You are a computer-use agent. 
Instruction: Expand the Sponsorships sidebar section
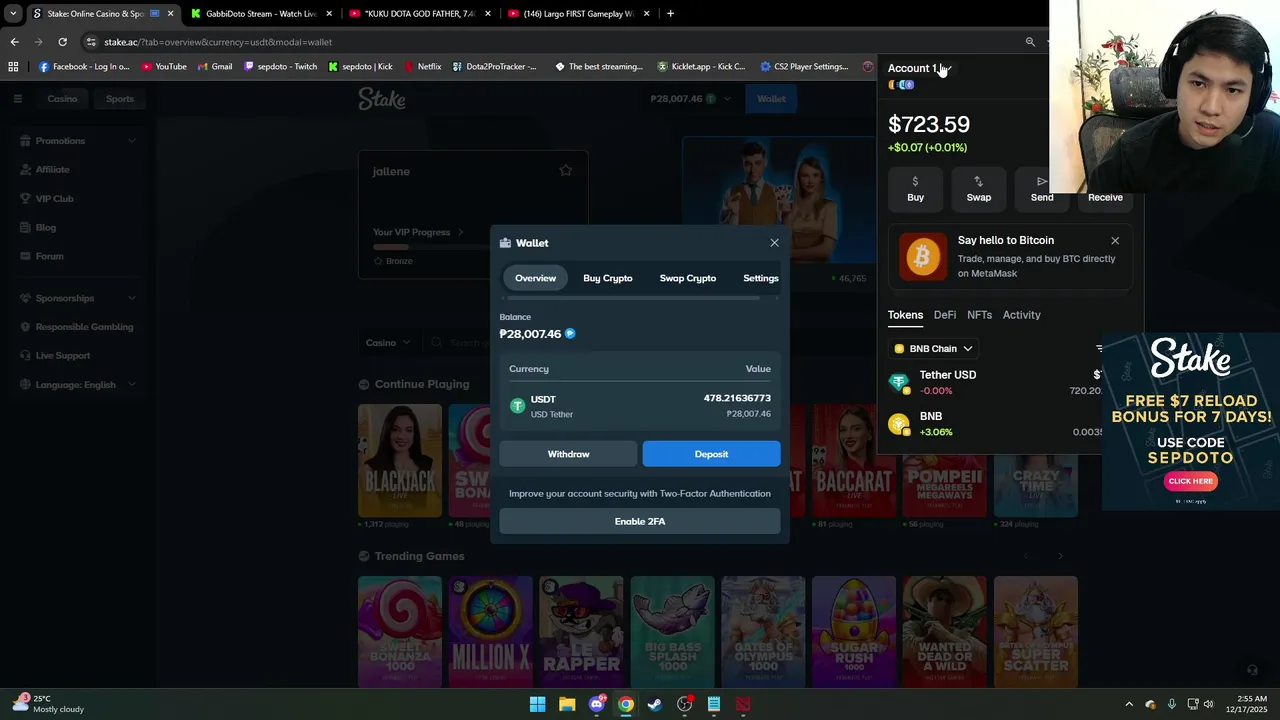(78, 298)
